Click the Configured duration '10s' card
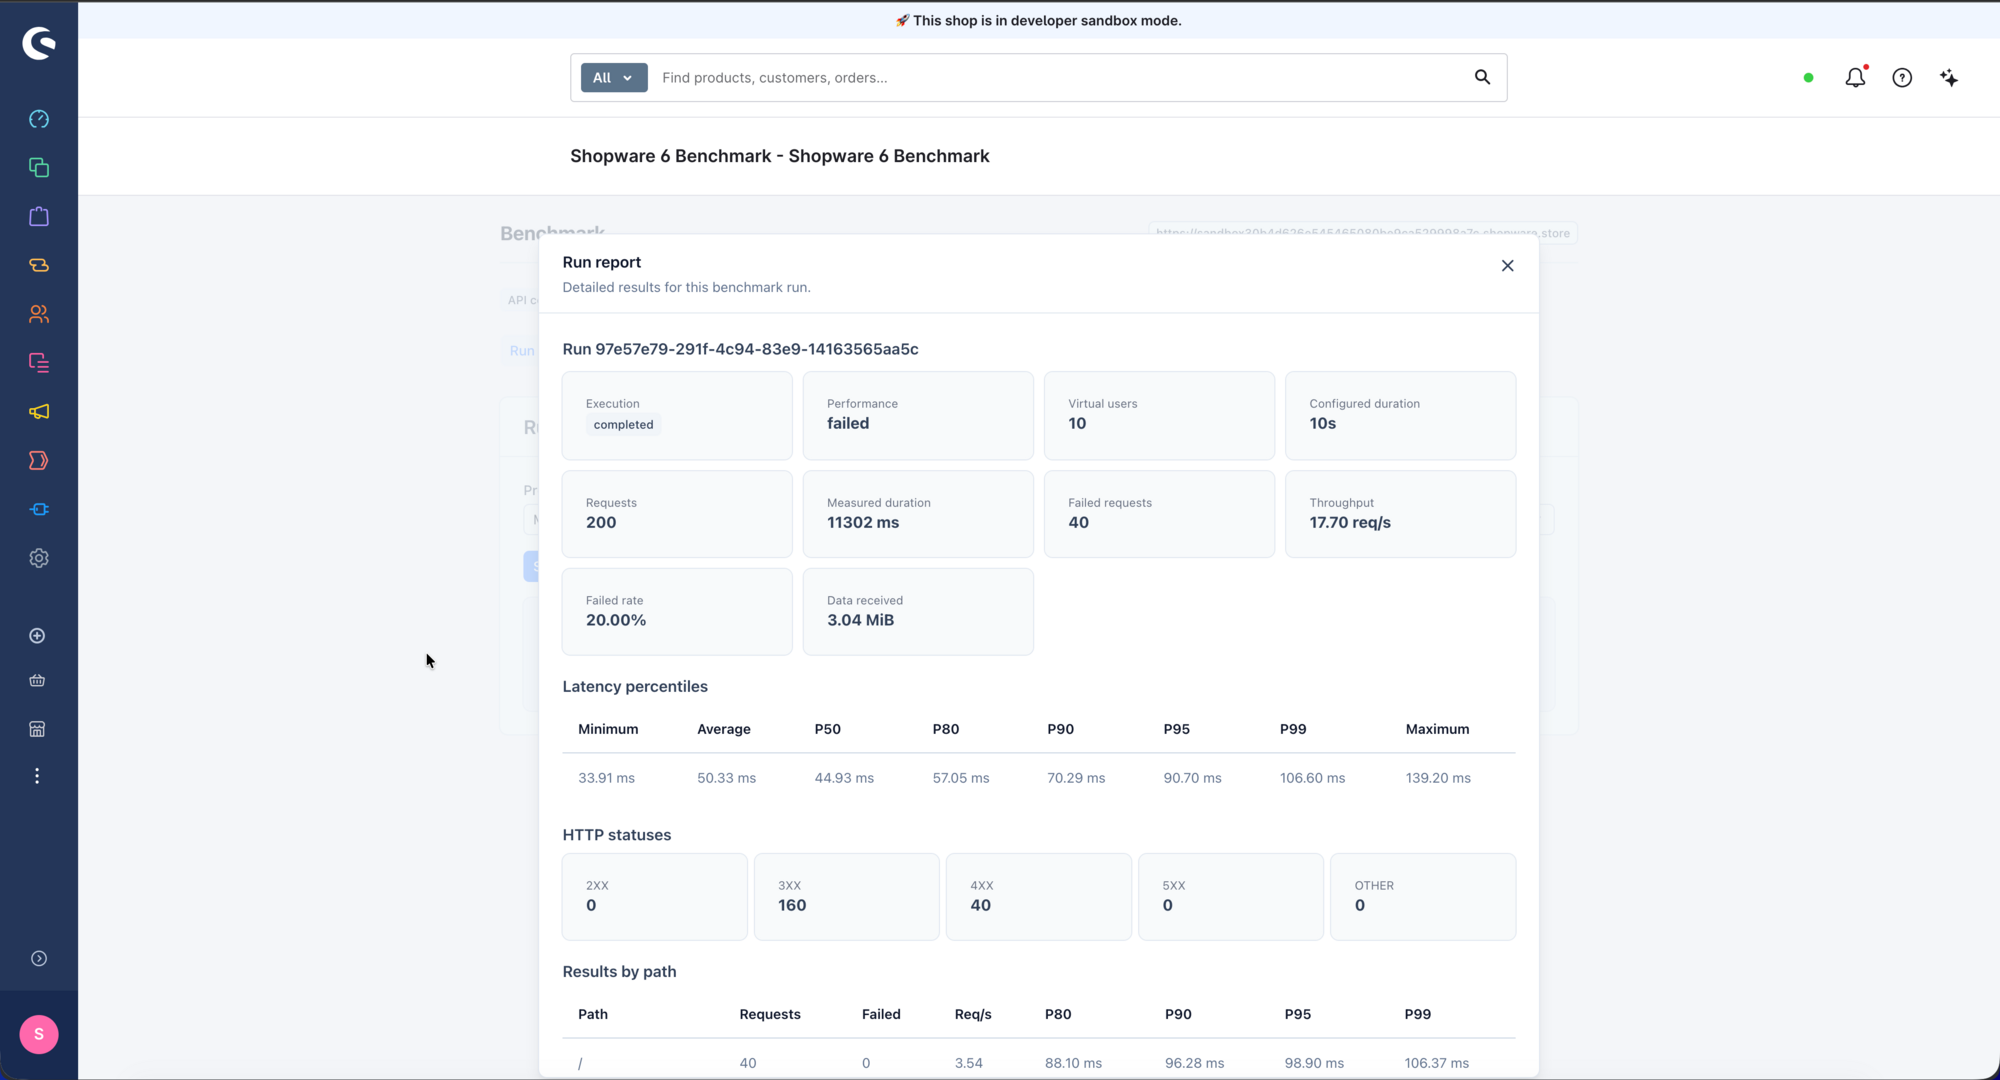Screen dimensions: 2000x1080 (x=1400, y=415)
